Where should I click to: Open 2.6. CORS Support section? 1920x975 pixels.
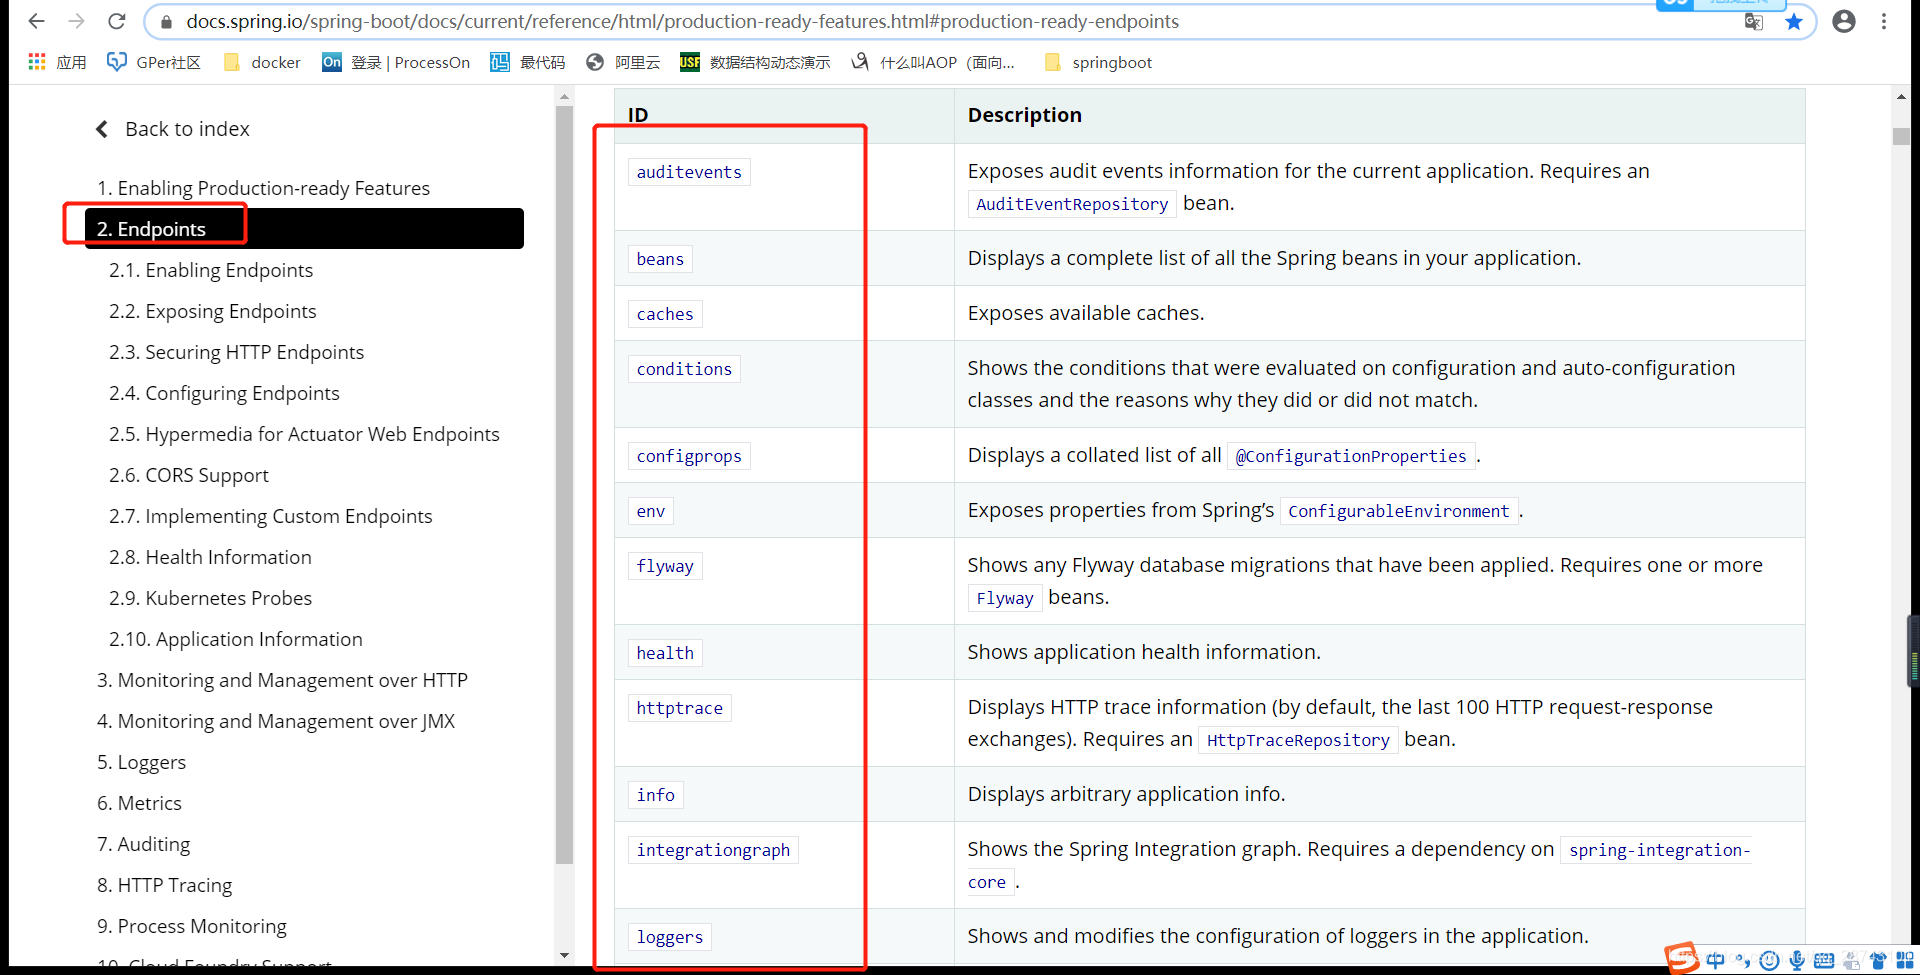tap(189, 475)
